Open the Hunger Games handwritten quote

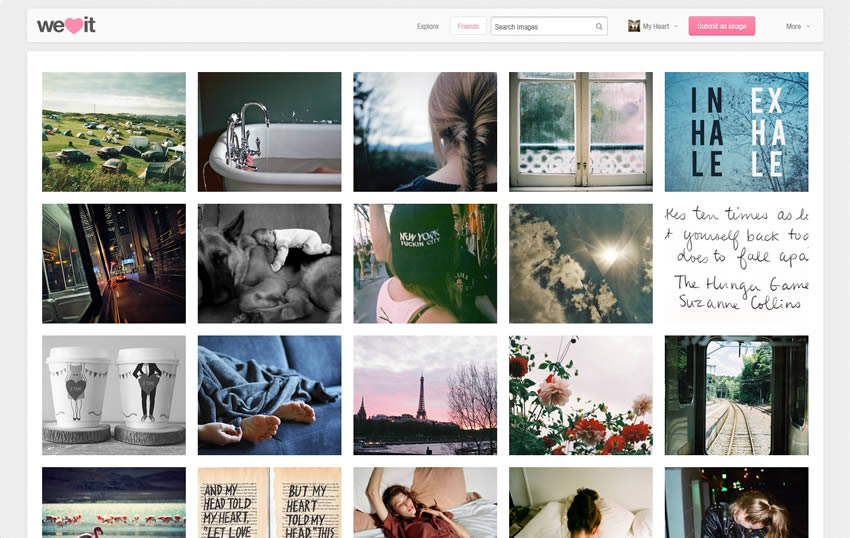click(x=736, y=264)
